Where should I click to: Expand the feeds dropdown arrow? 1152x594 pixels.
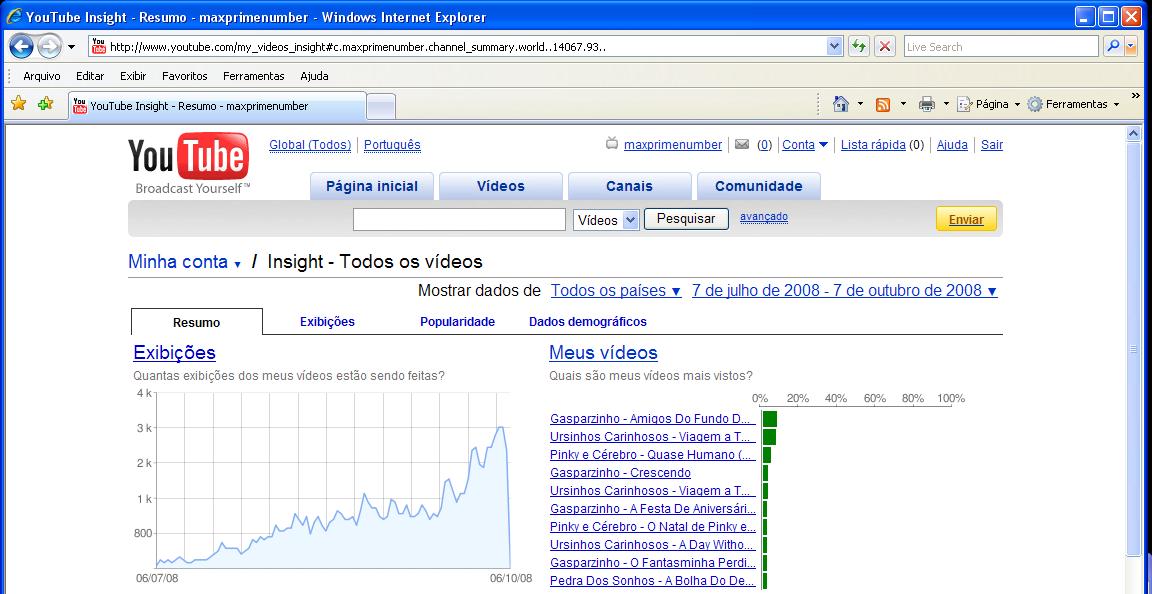point(903,104)
